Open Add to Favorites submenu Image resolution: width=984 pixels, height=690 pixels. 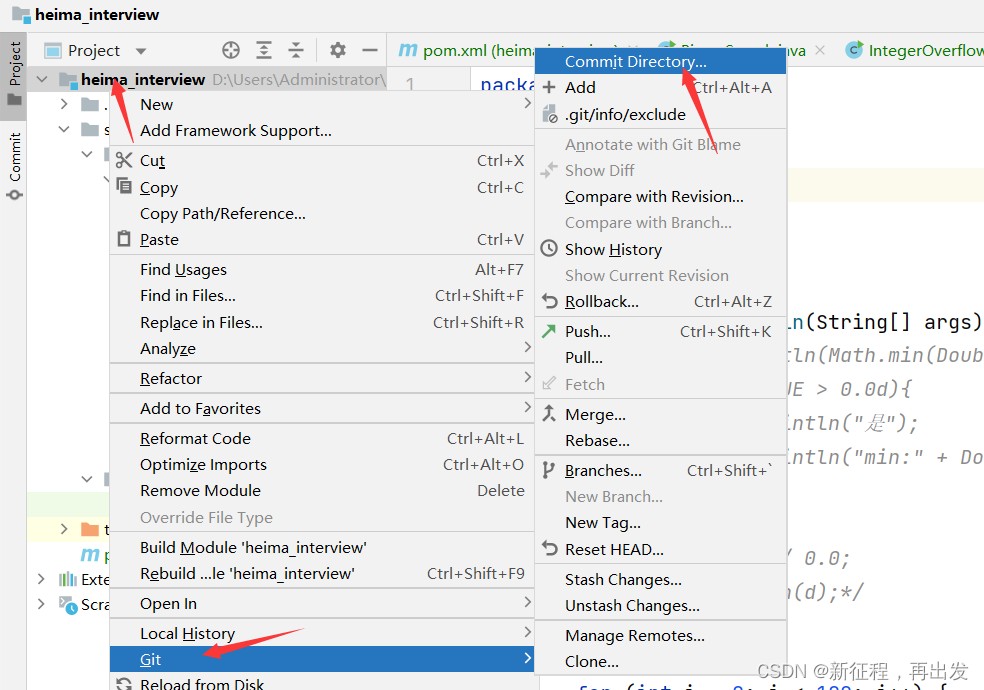[x=322, y=408]
